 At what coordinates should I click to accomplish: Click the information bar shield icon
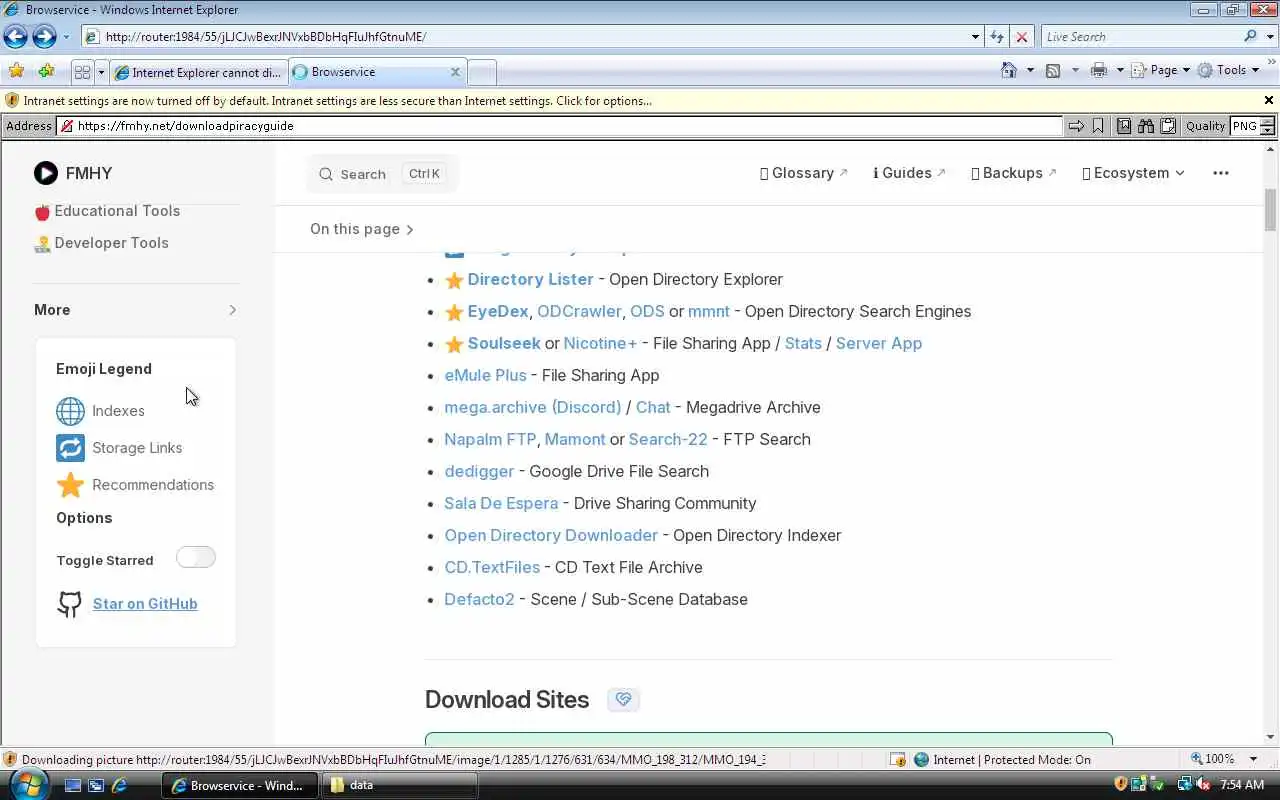12,101
